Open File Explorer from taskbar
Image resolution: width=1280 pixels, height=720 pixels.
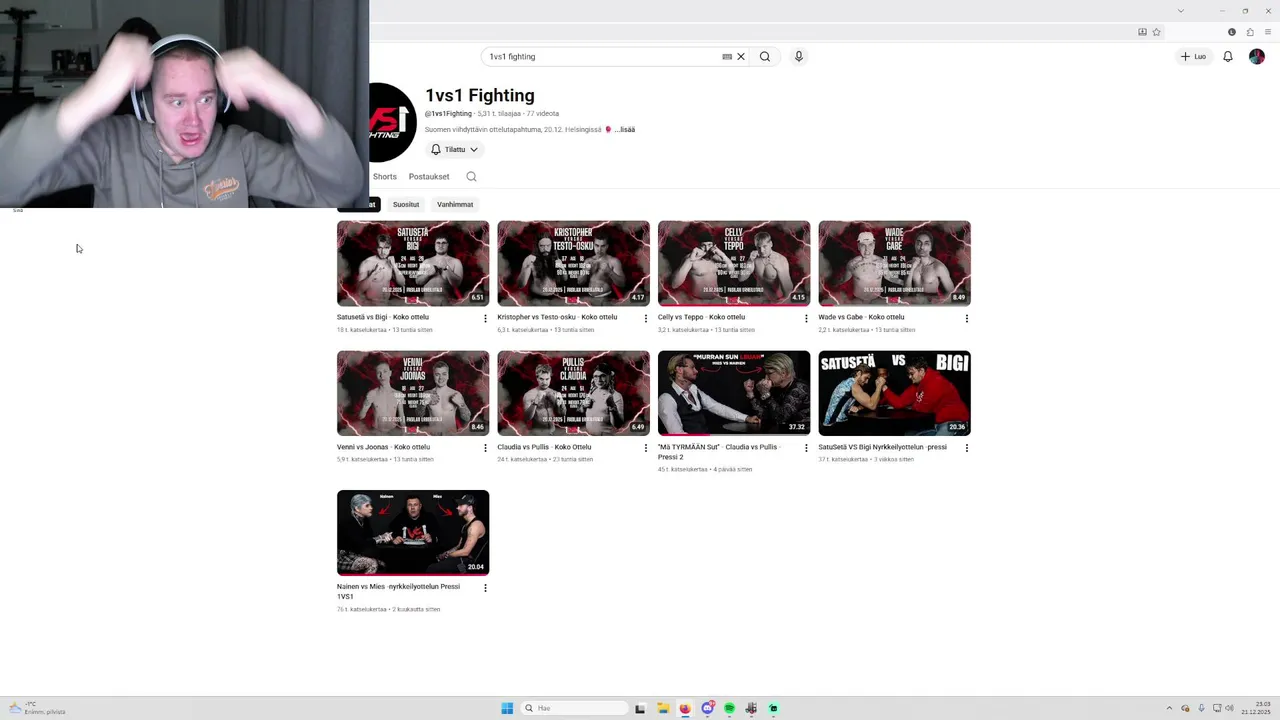pos(663,708)
